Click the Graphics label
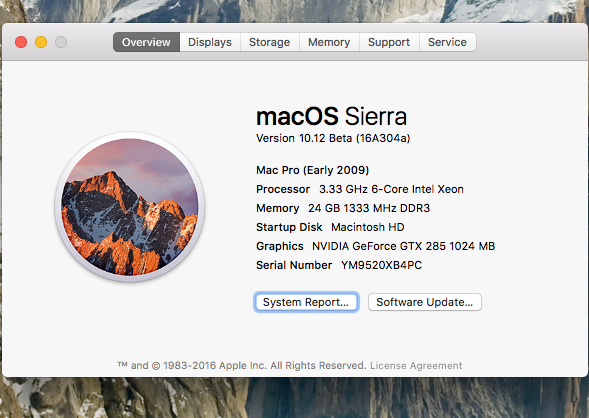 (280, 246)
